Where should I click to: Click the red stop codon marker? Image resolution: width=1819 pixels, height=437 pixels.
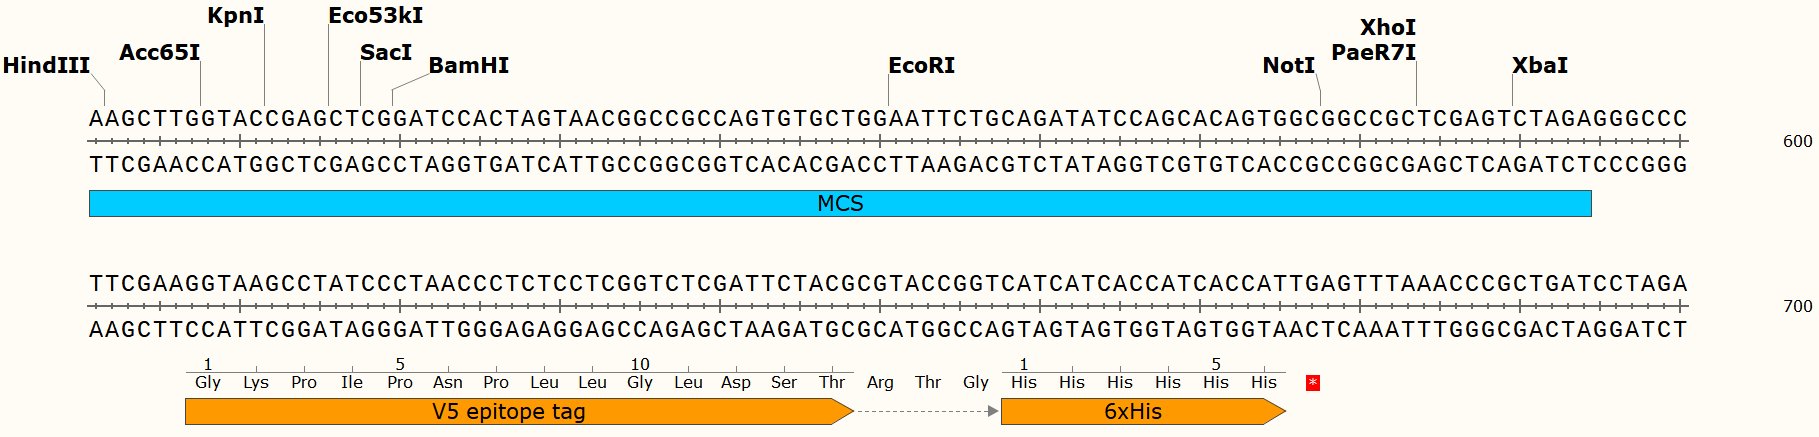[1312, 383]
